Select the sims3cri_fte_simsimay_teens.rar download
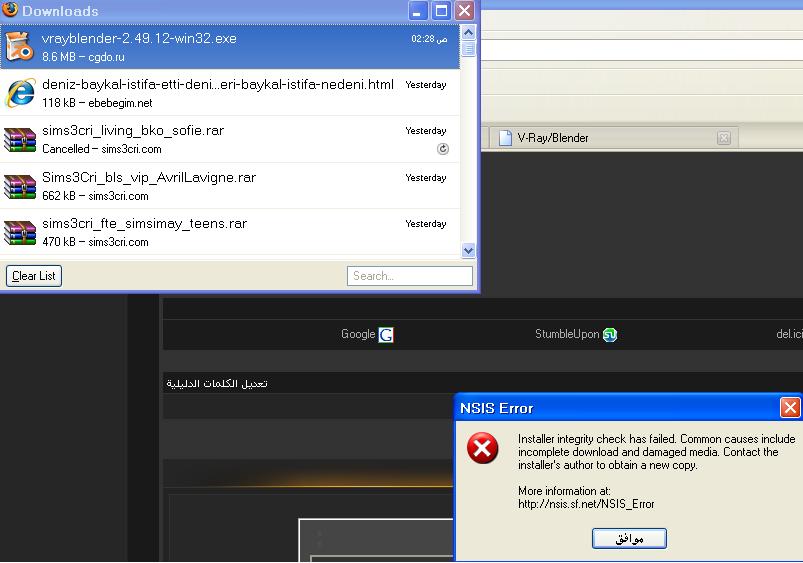 230,232
